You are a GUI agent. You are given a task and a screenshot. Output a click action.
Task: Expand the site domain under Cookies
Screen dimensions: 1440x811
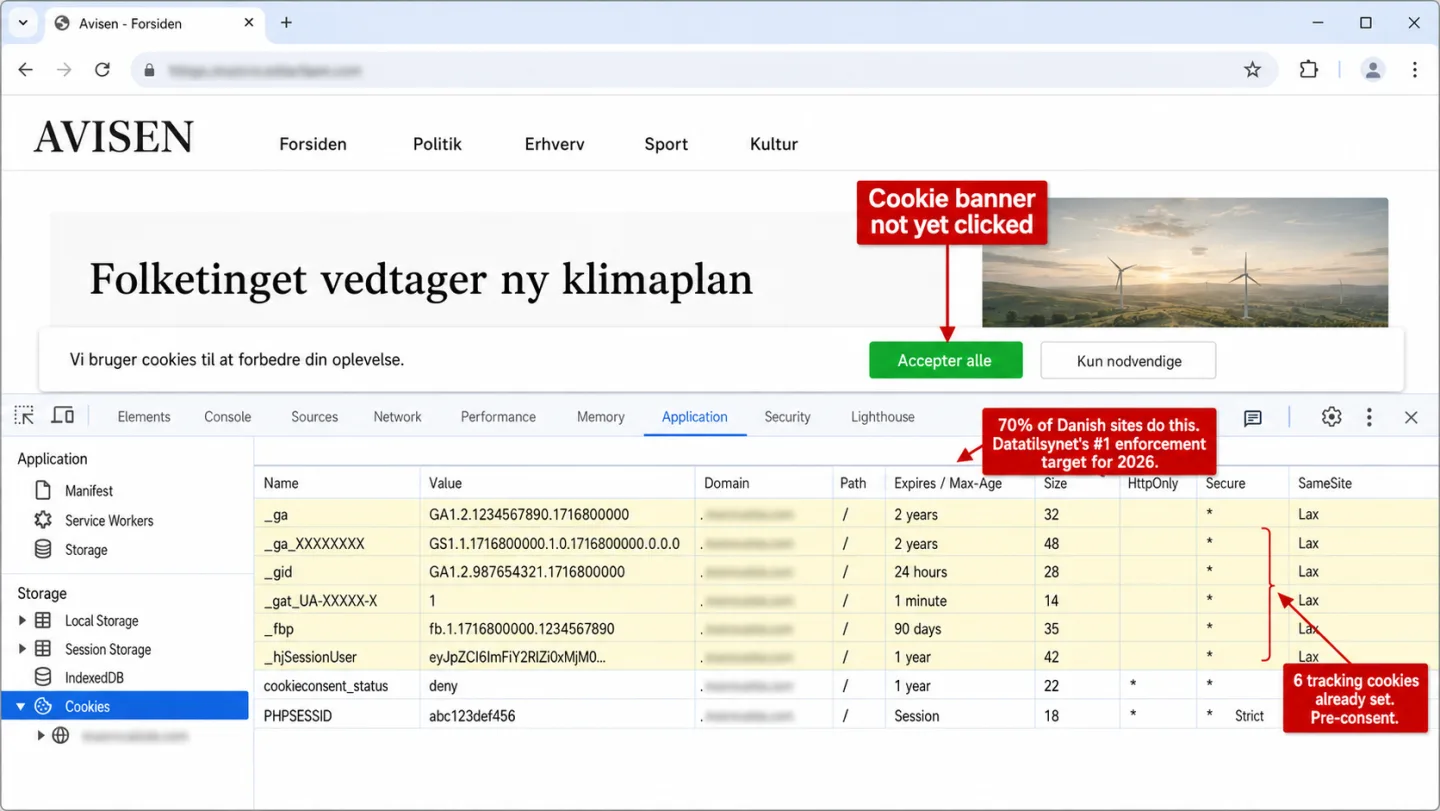tap(41, 736)
